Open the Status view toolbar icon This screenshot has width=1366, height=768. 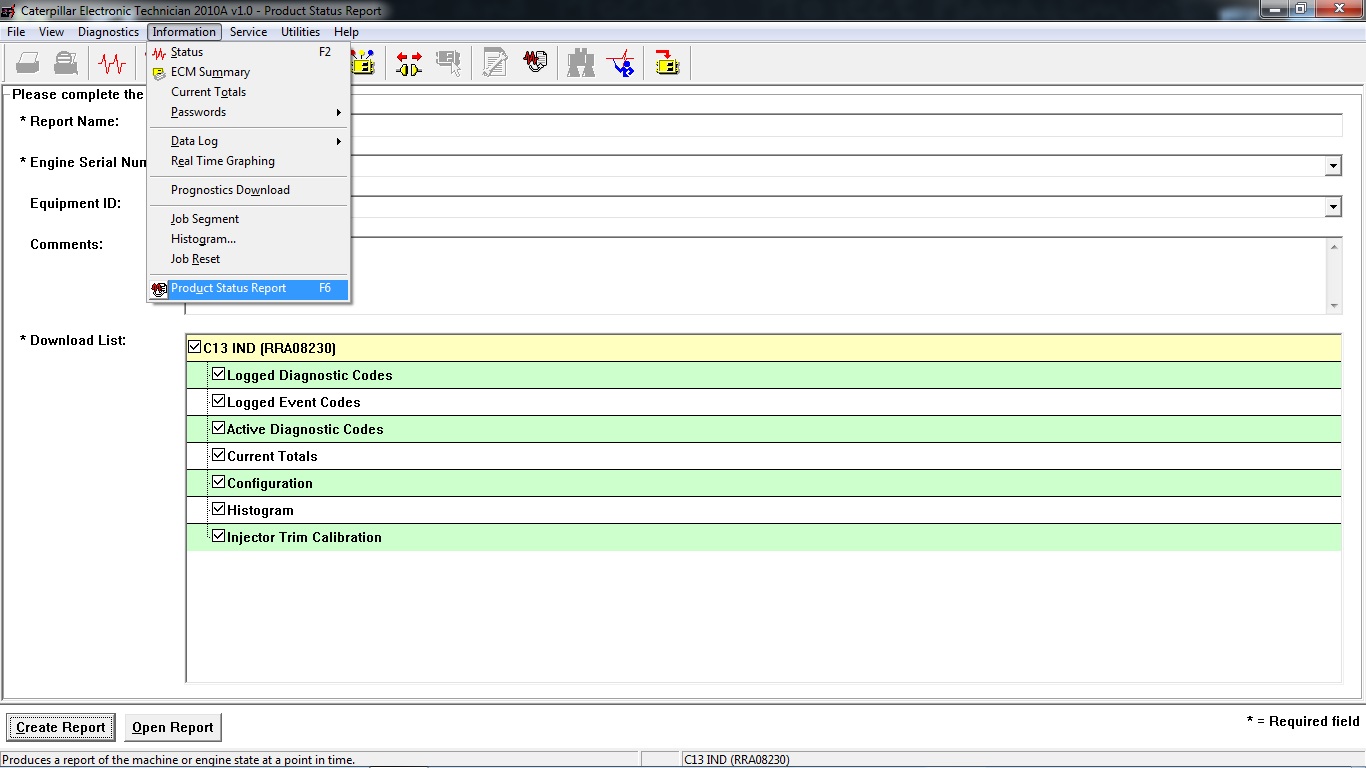point(112,62)
